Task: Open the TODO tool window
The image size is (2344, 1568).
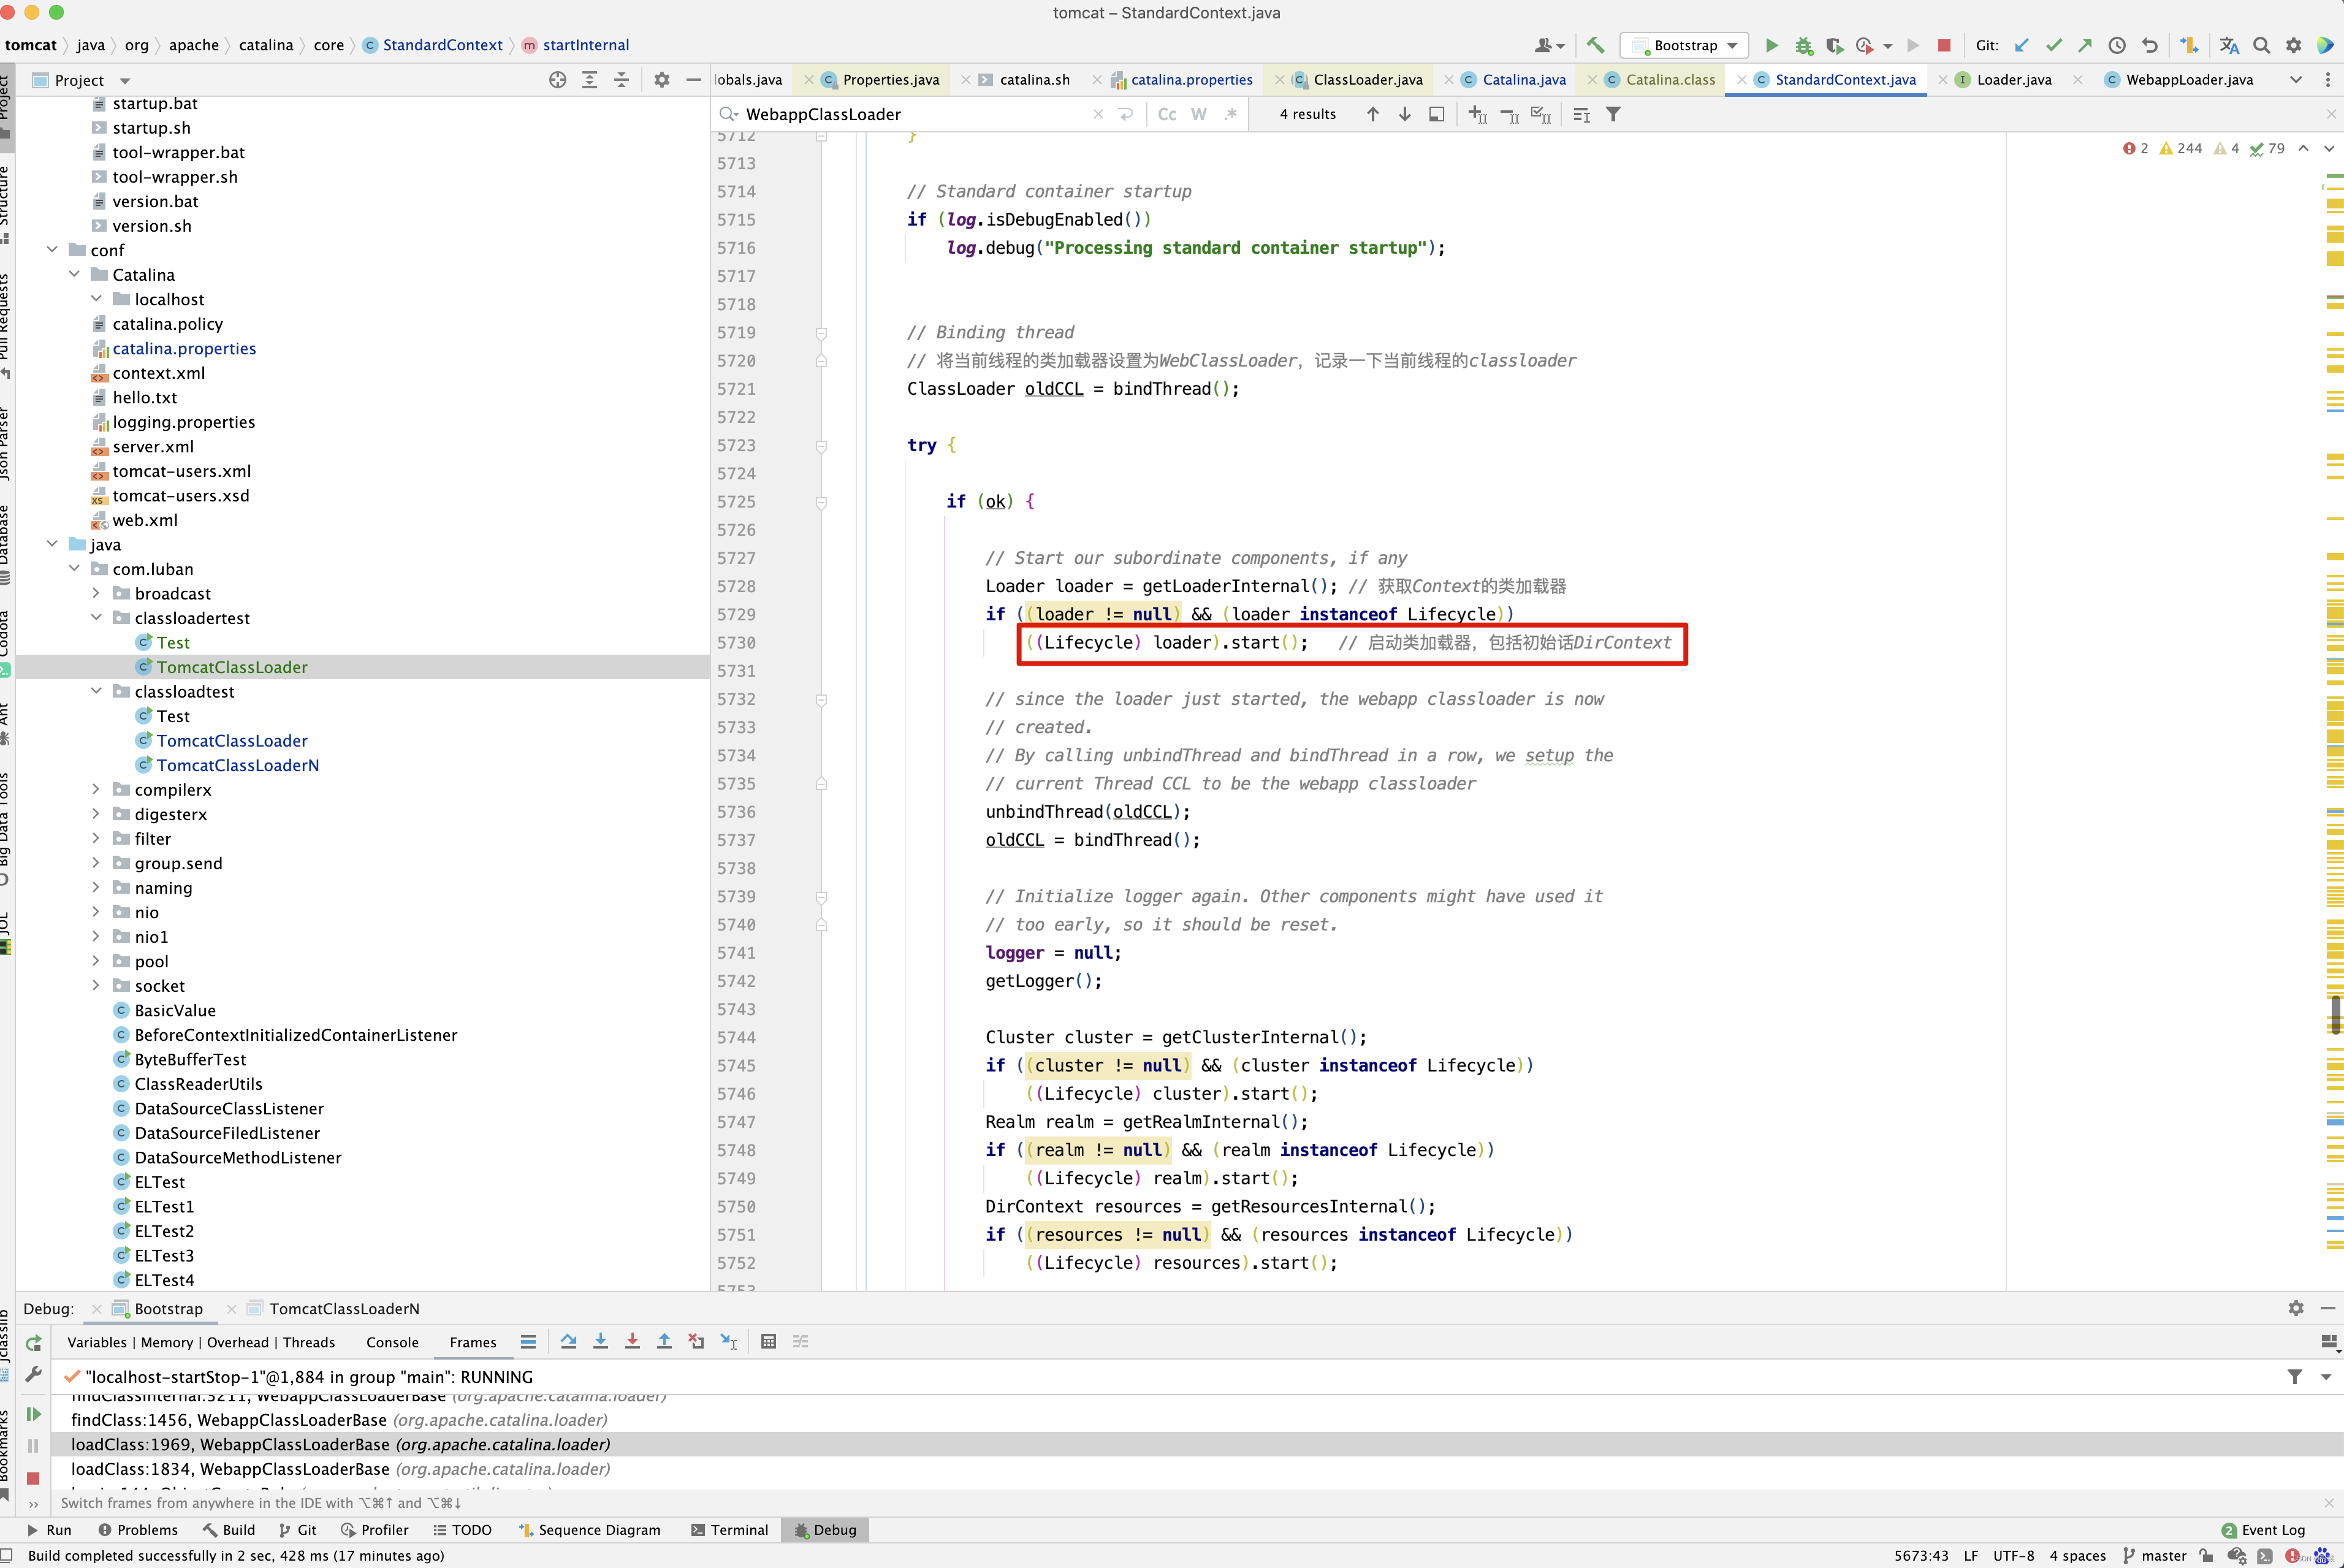Action: coord(462,1530)
